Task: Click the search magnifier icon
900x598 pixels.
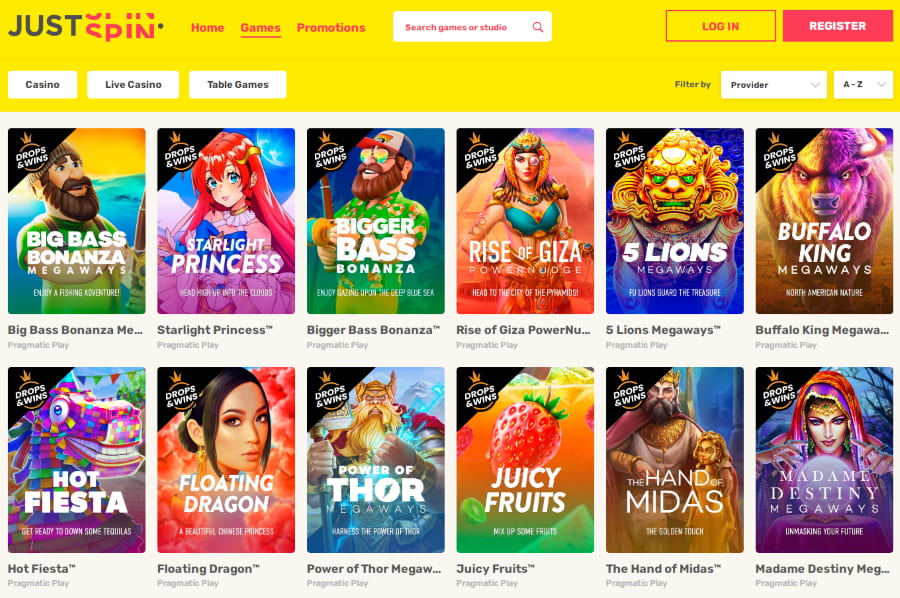Action: (x=537, y=27)
